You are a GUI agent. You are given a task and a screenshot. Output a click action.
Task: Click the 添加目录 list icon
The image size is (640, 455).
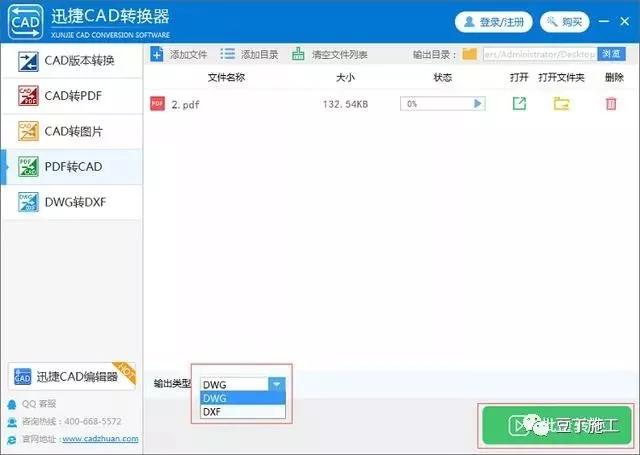[x=227, y=54]
